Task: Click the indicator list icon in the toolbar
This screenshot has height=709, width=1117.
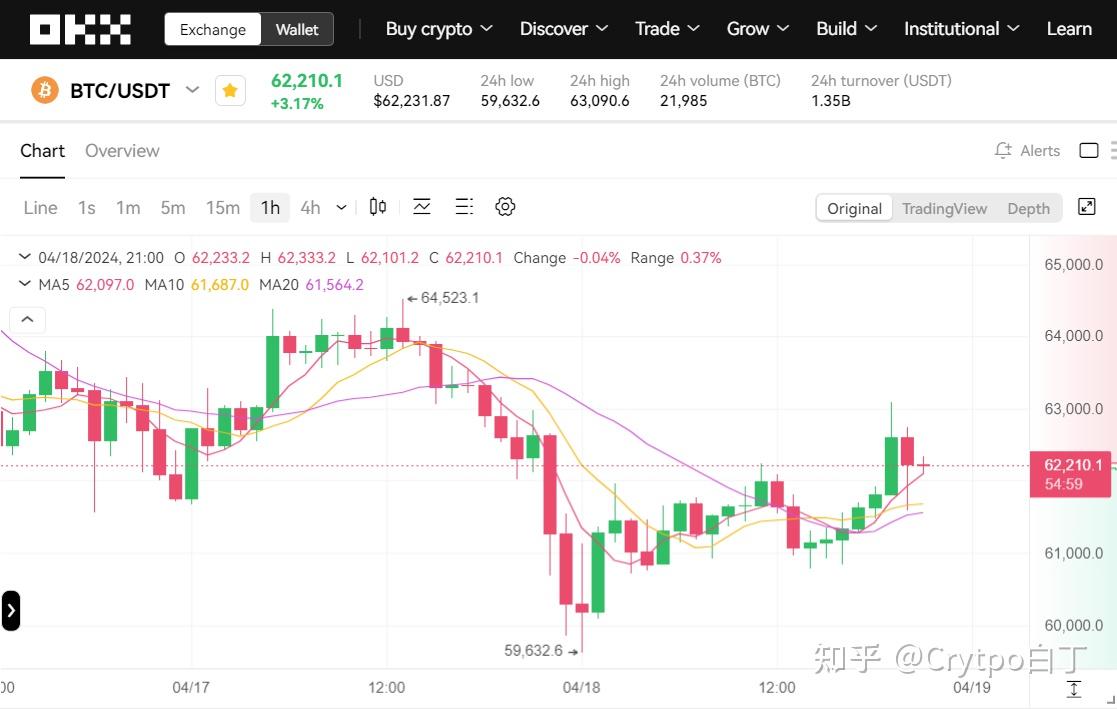Action: pos(463,206)
